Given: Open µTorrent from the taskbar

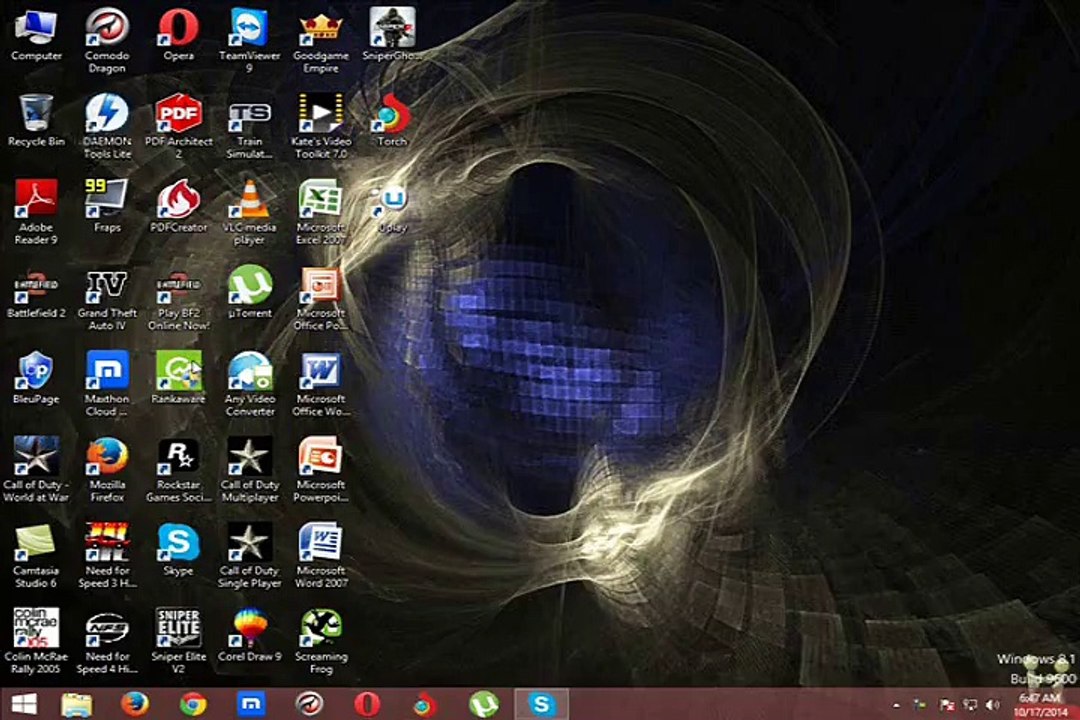Looking at the screenshot, I should click(x=484, y=704).
